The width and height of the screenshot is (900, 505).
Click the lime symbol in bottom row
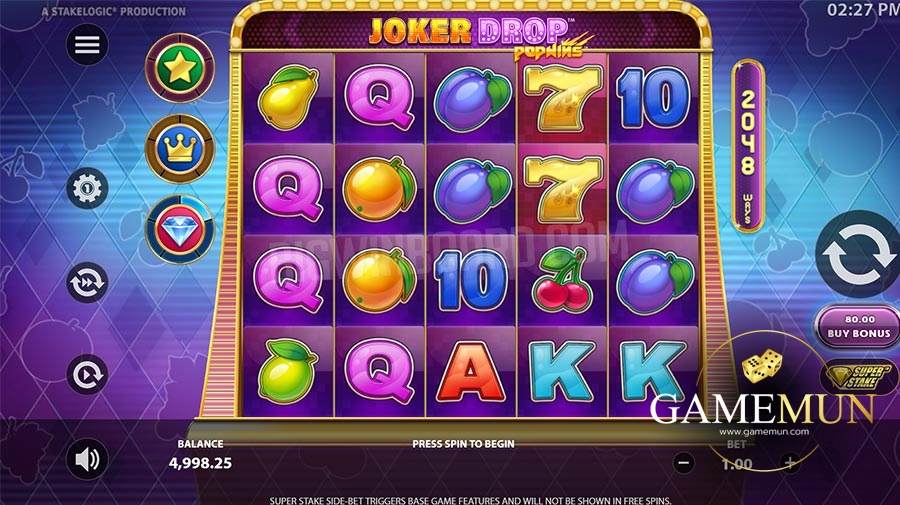[x=287, y=371]
